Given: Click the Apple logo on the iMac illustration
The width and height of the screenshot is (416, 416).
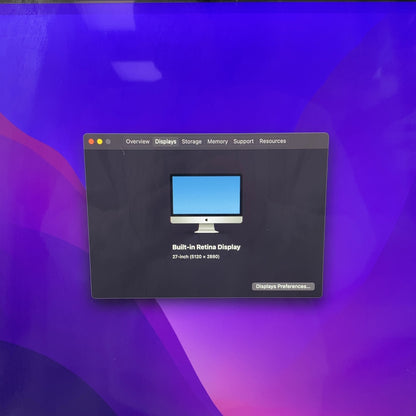Looking at the screenshot, I should (x=206, y=220).
